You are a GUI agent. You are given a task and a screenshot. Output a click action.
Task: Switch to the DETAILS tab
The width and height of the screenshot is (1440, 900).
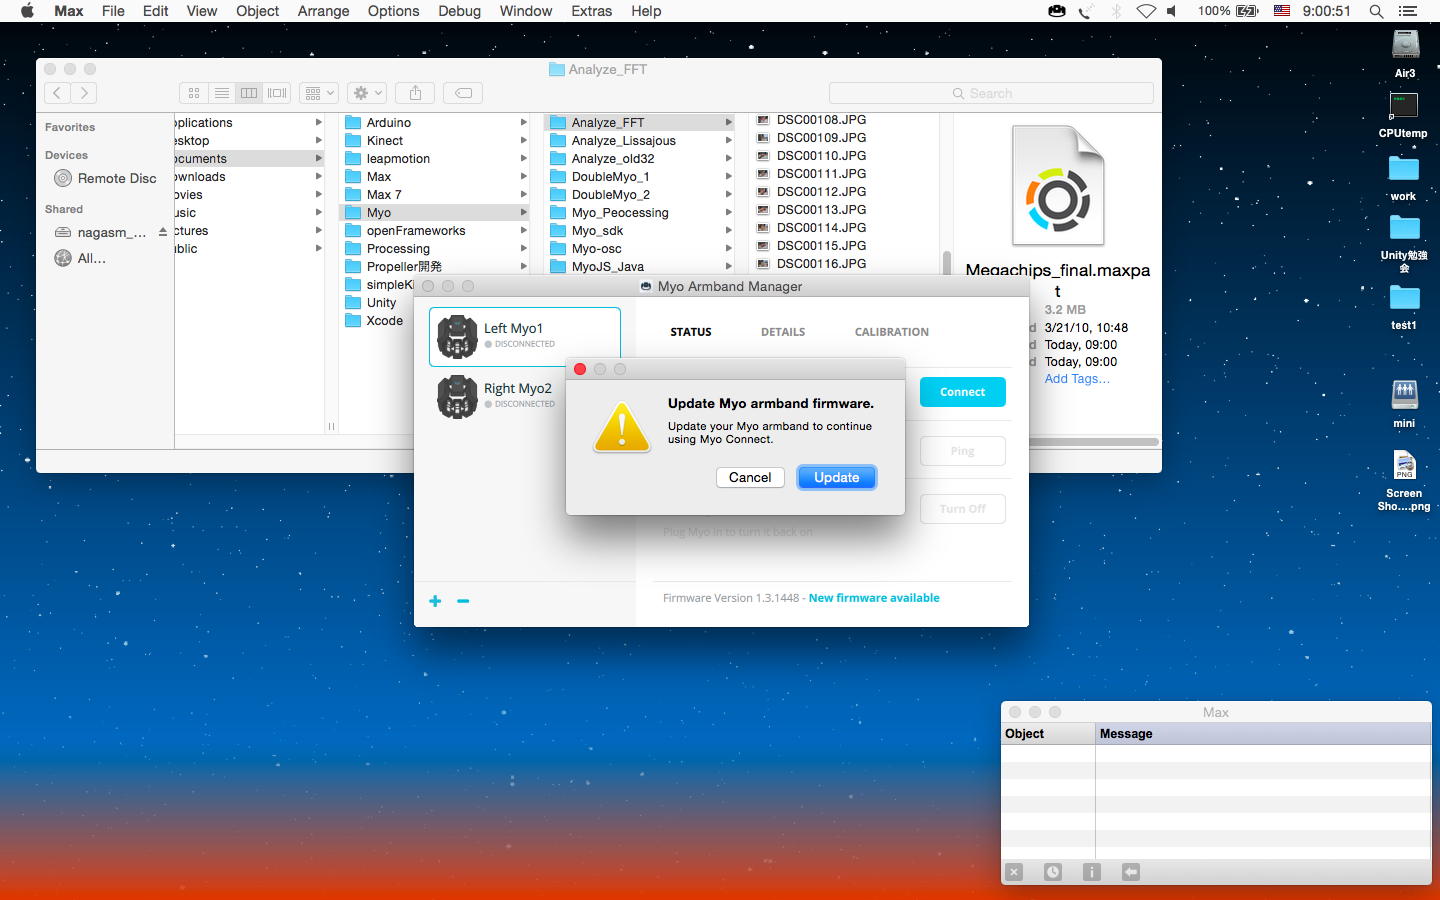click(x=783, y=332)
